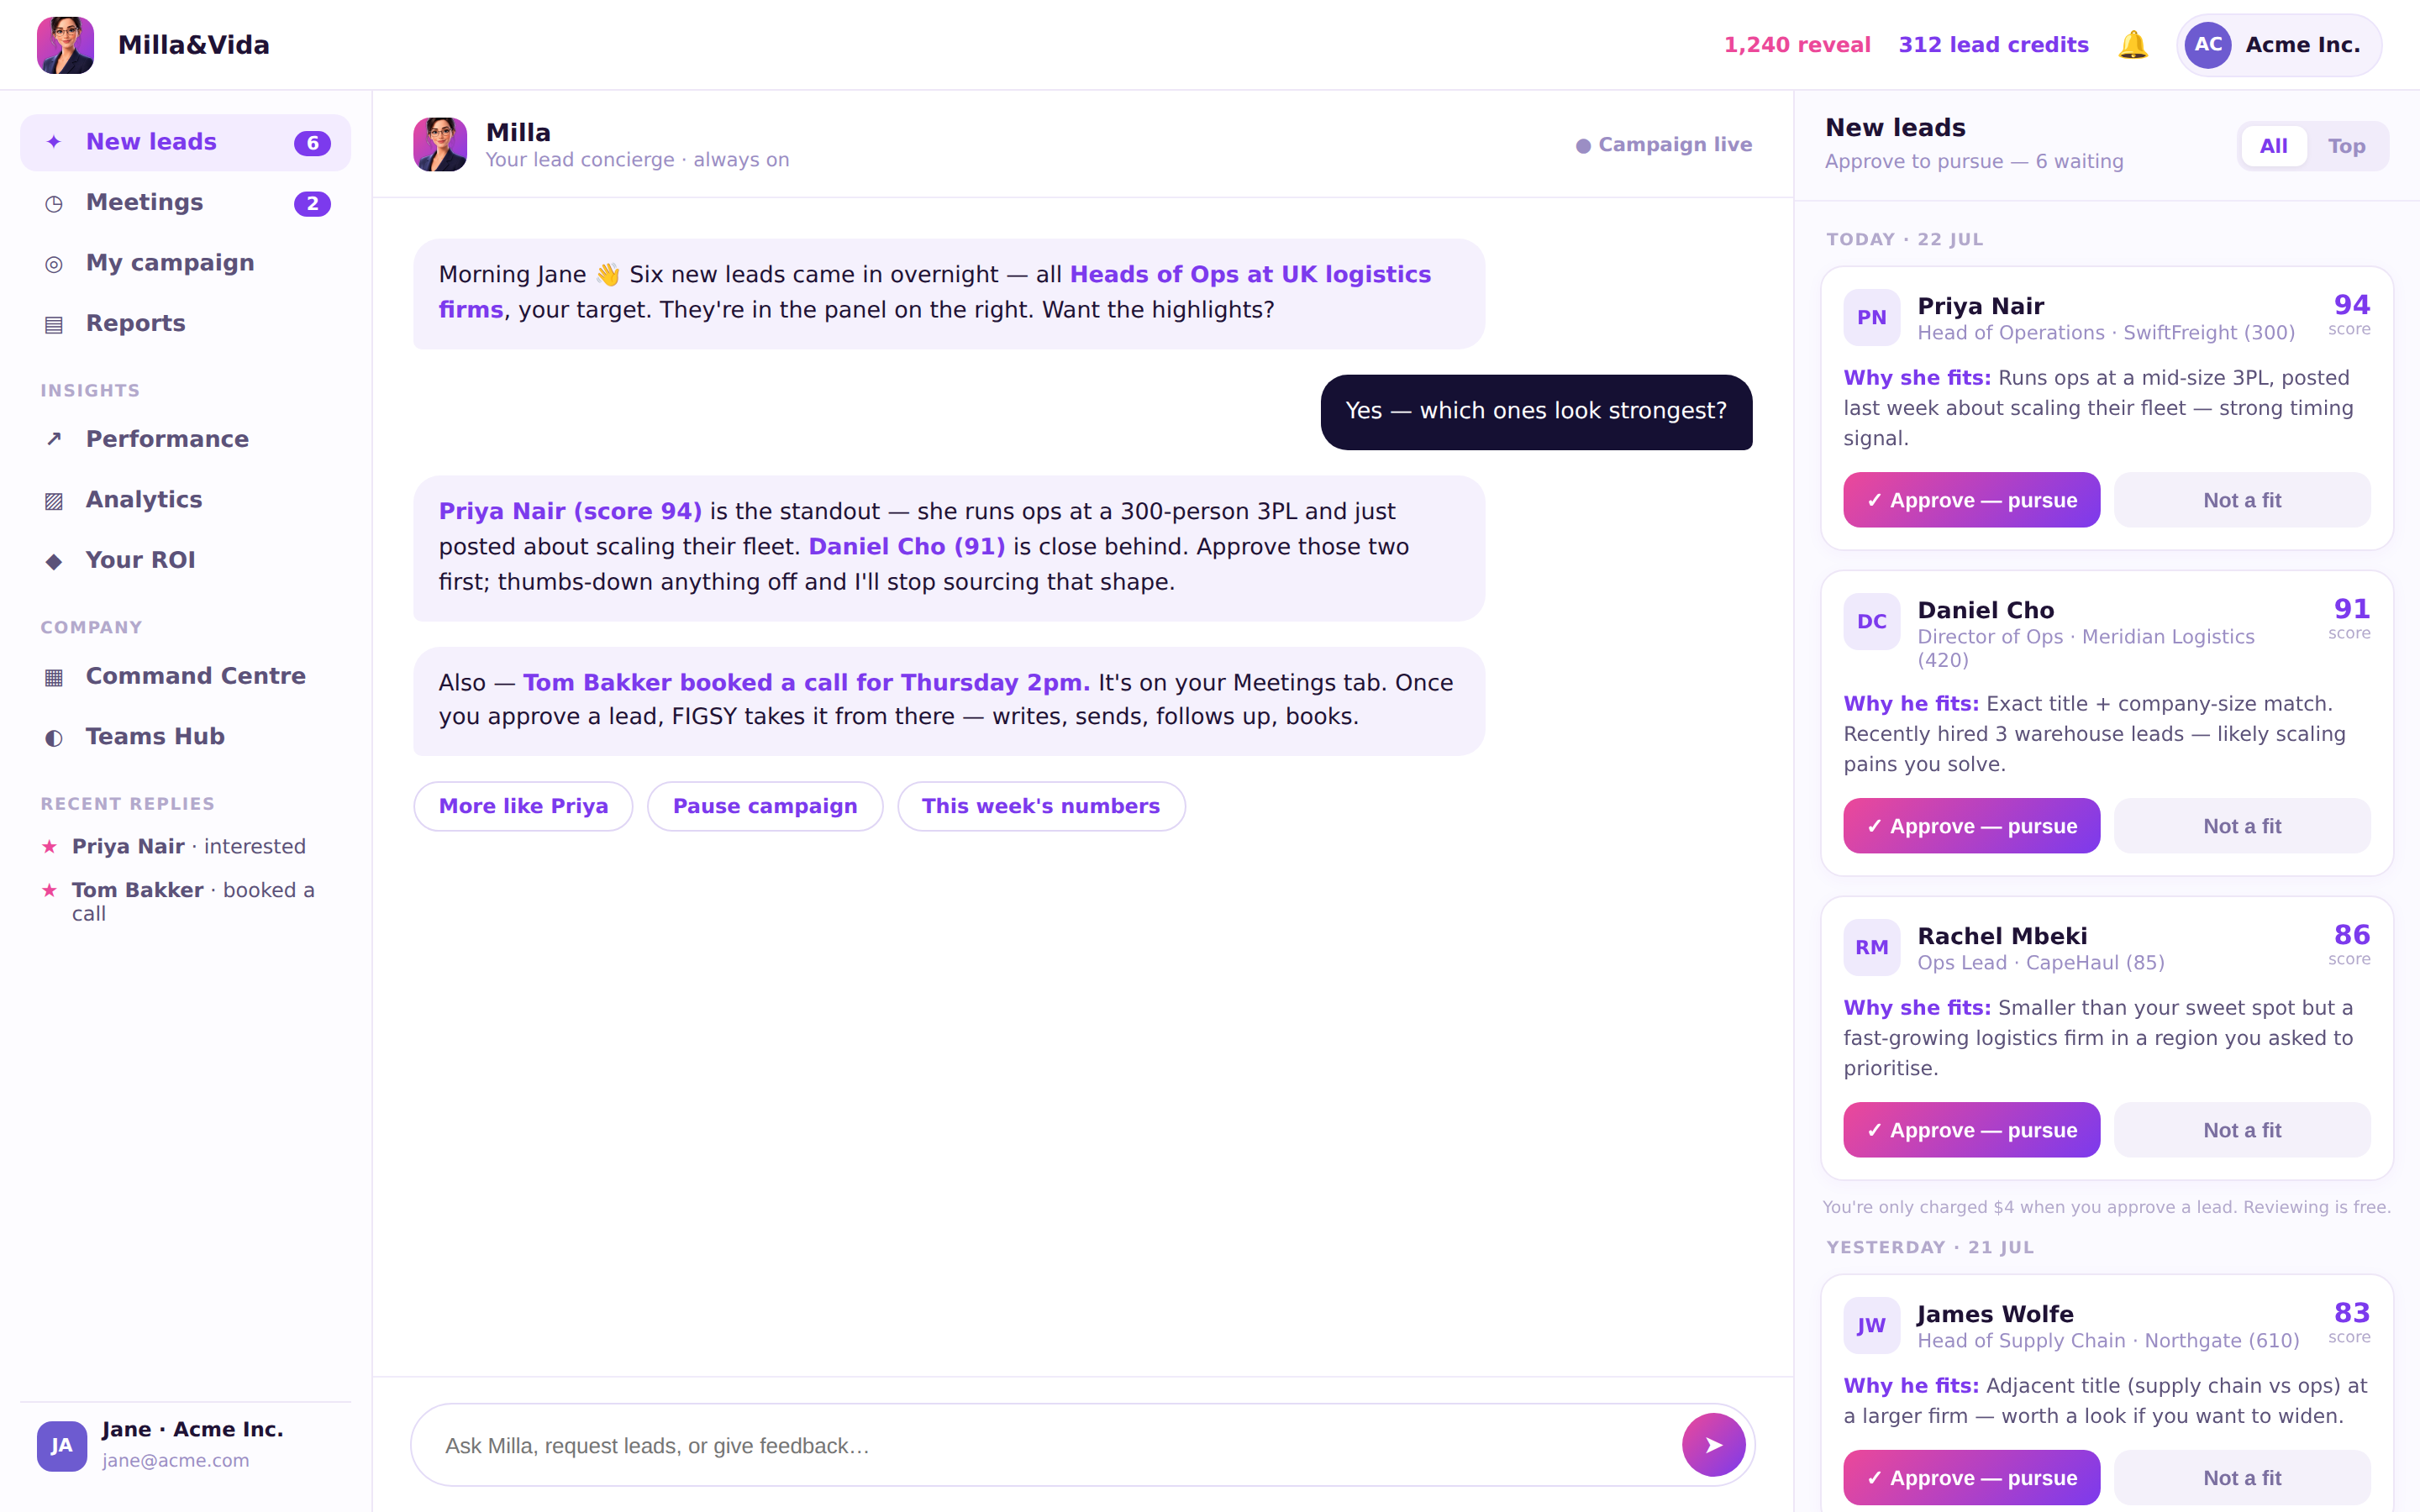
Task: Mark James Wolfe as not a fit
Action: (2242, 1478)
